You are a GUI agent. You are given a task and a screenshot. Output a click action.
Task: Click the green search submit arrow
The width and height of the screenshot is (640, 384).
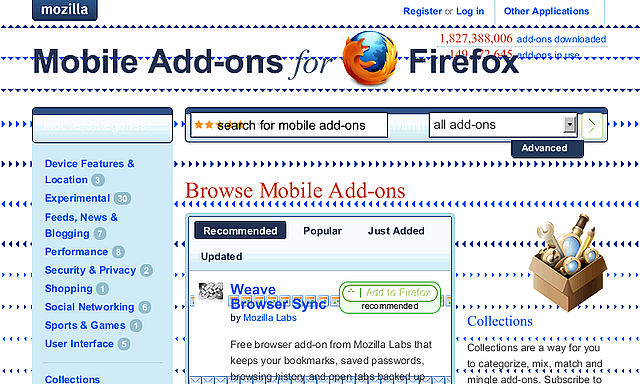pos(592,125)
